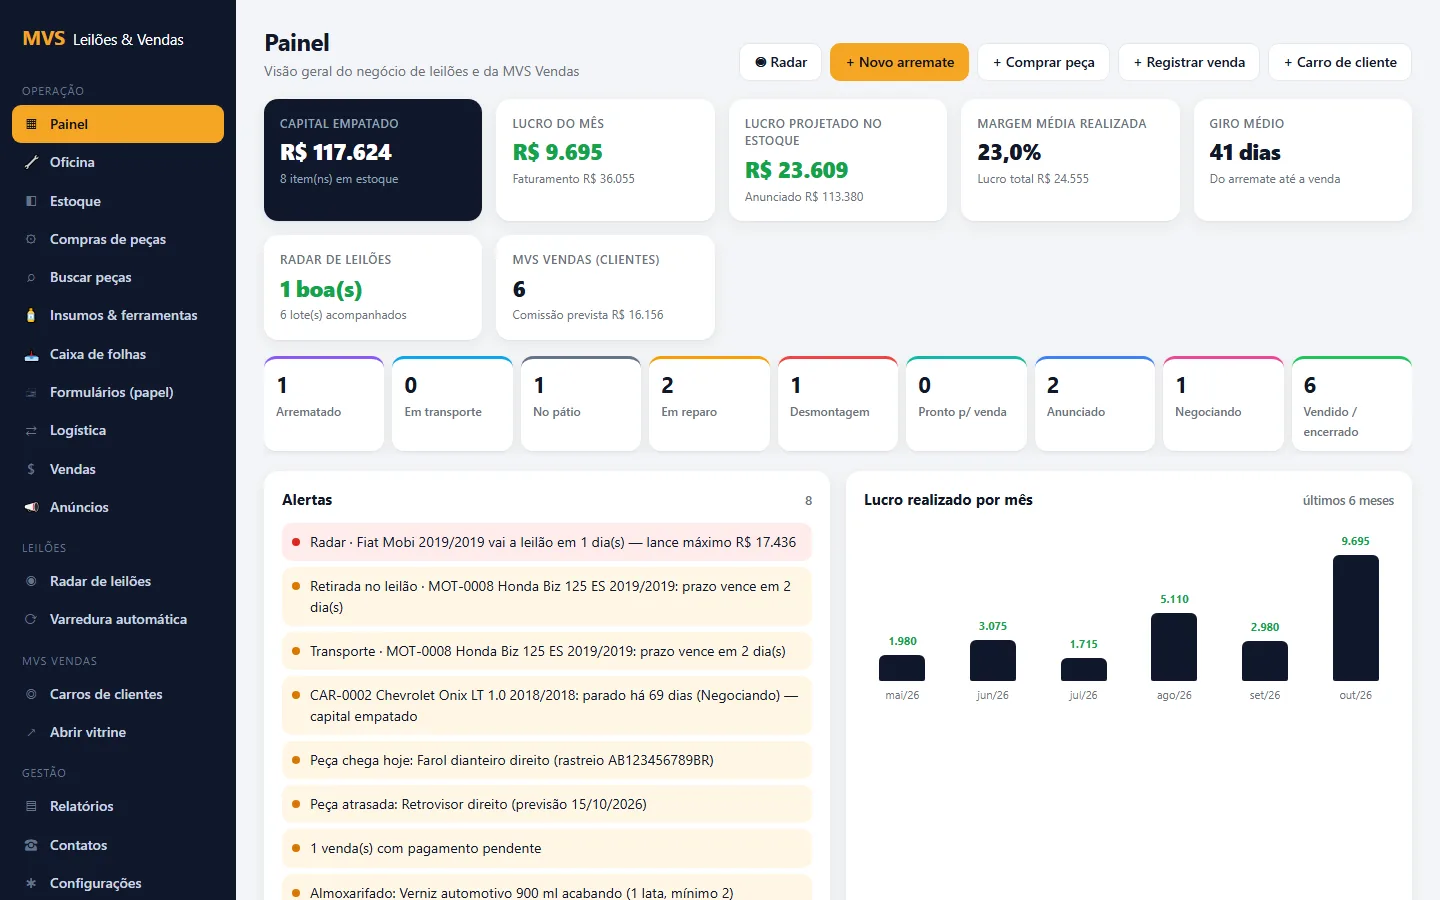1440x900 pixels.
Task: Click the Relatórios icon in sidebar
Action: (x=31, y=806)
